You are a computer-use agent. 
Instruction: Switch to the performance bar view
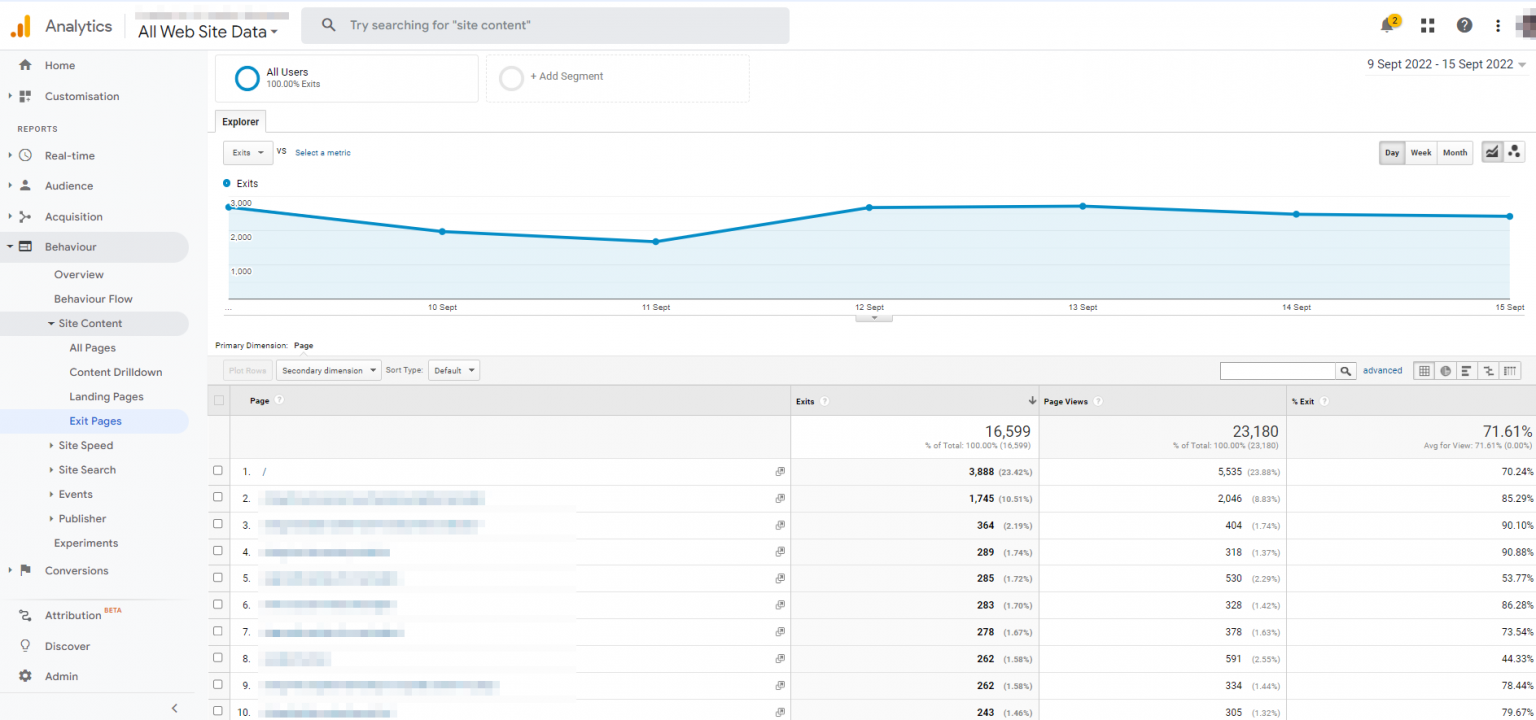click(1466, 370)
